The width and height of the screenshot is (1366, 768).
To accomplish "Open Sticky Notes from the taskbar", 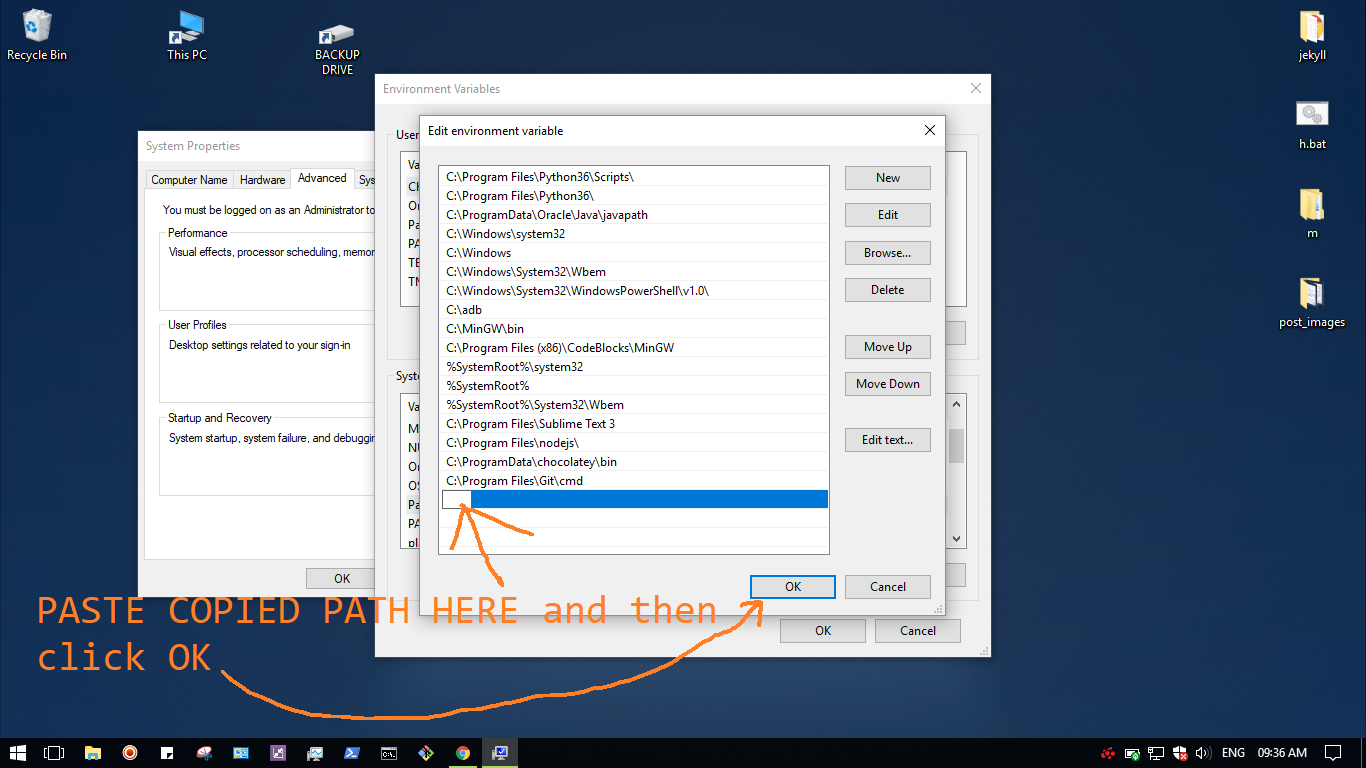I will (x=167, y=753).
